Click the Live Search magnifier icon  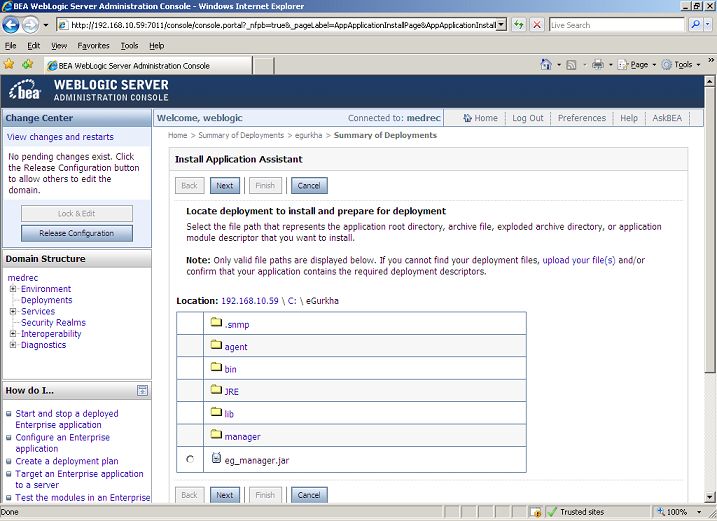(x=695, y=25)
